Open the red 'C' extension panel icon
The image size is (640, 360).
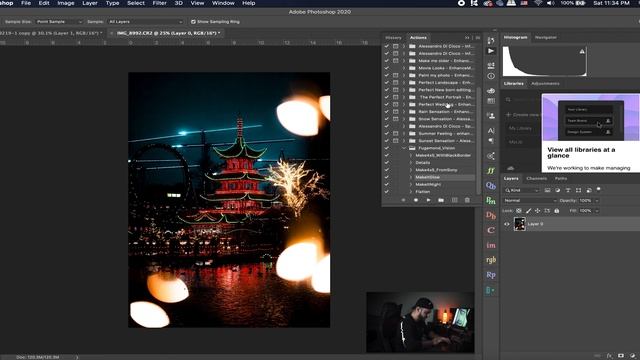point(491,230)
